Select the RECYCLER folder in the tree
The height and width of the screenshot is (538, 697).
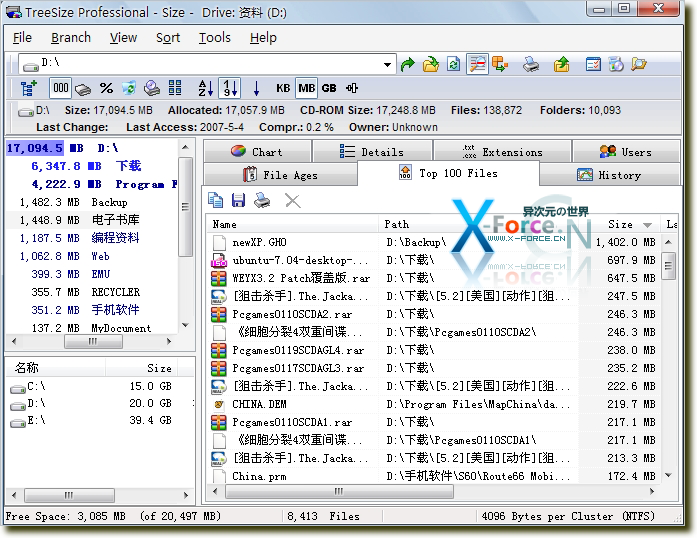point(116,292)
